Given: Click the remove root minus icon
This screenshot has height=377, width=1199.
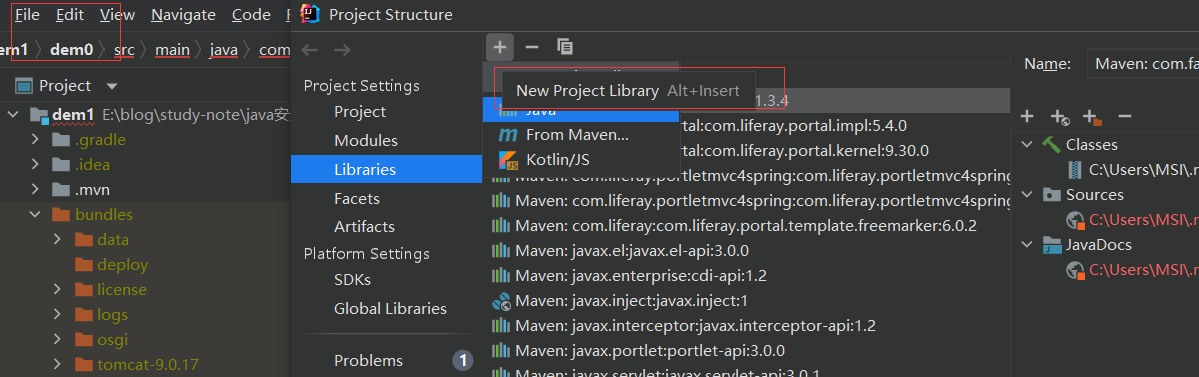Looking at the screenshot, I should [x=1124, y=116].
